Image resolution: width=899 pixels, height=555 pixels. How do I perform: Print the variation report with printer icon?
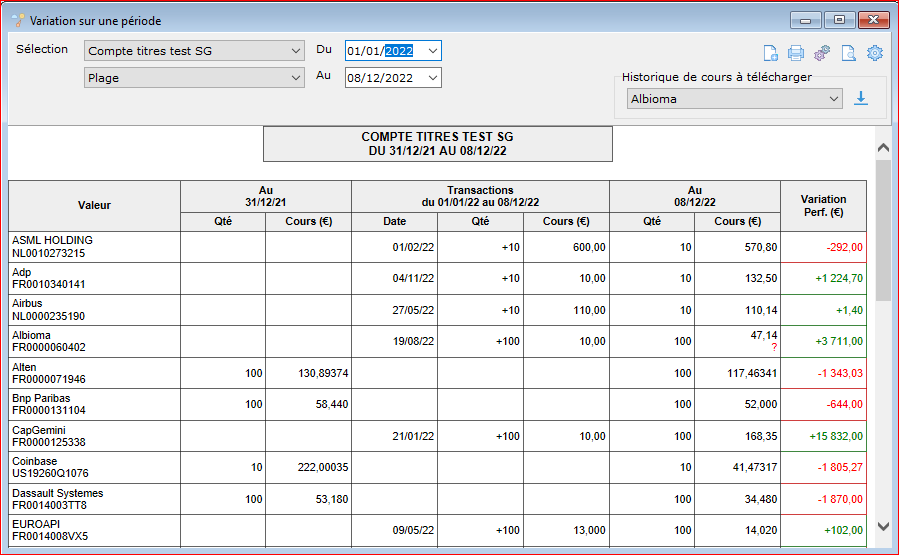[x=796, y=53]
